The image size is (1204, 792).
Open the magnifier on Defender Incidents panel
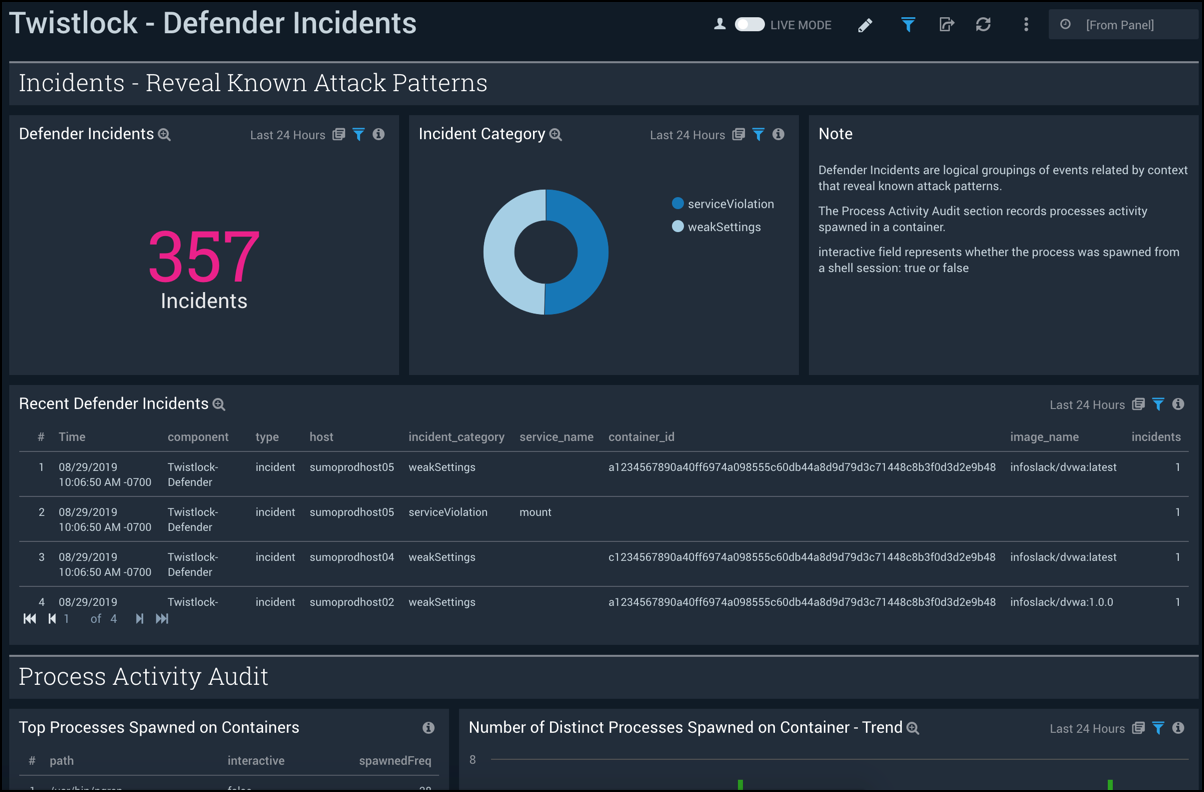[164, 133]
